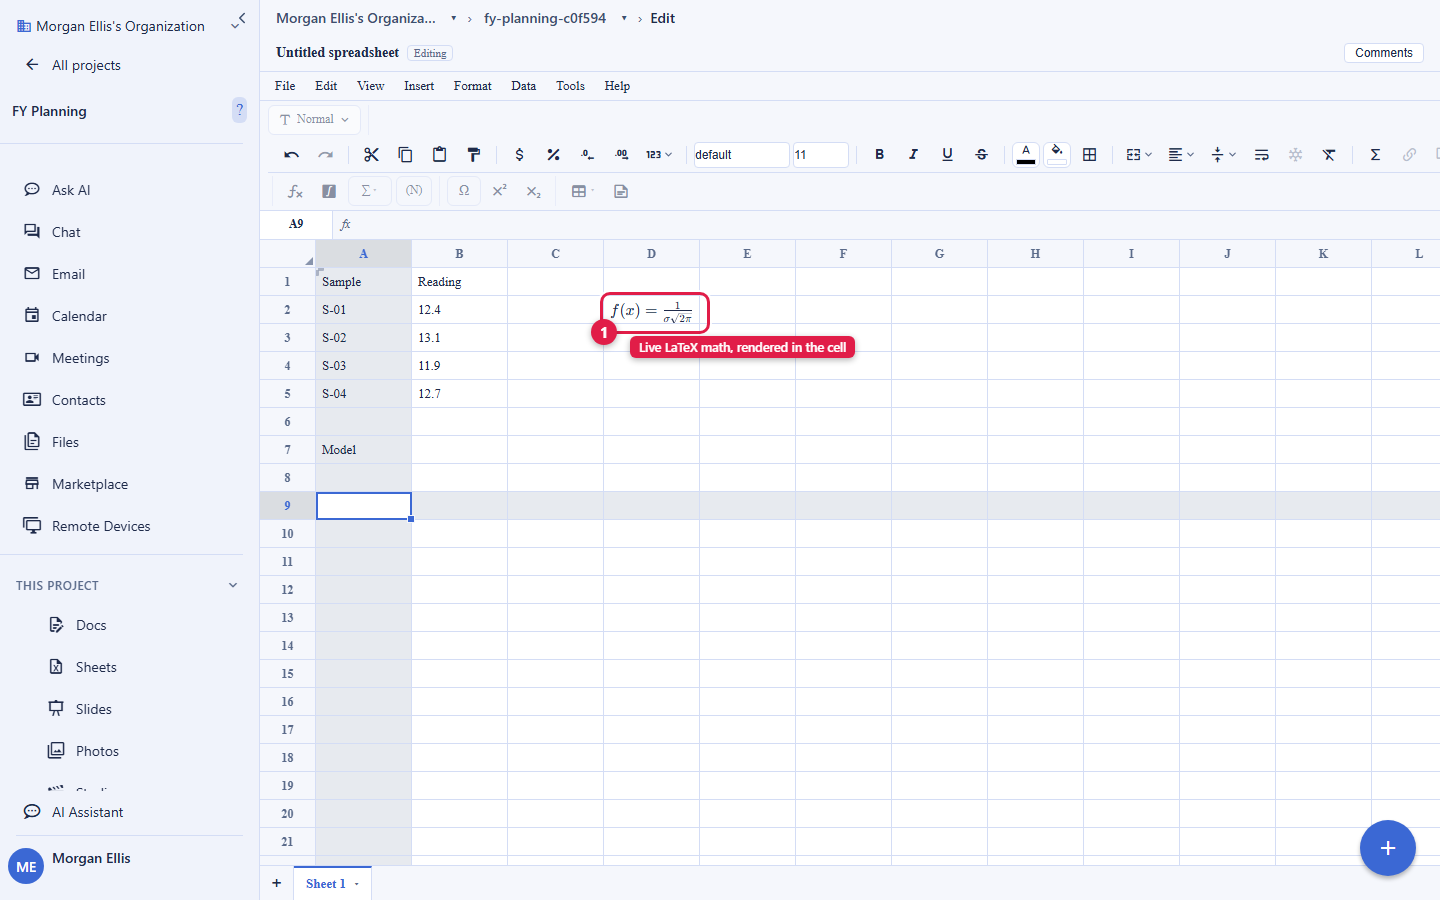The height and width of the screenshot is (900, 1440).
Task: Click the sum sigma toolbar icon
Action: pos(1375,154)
